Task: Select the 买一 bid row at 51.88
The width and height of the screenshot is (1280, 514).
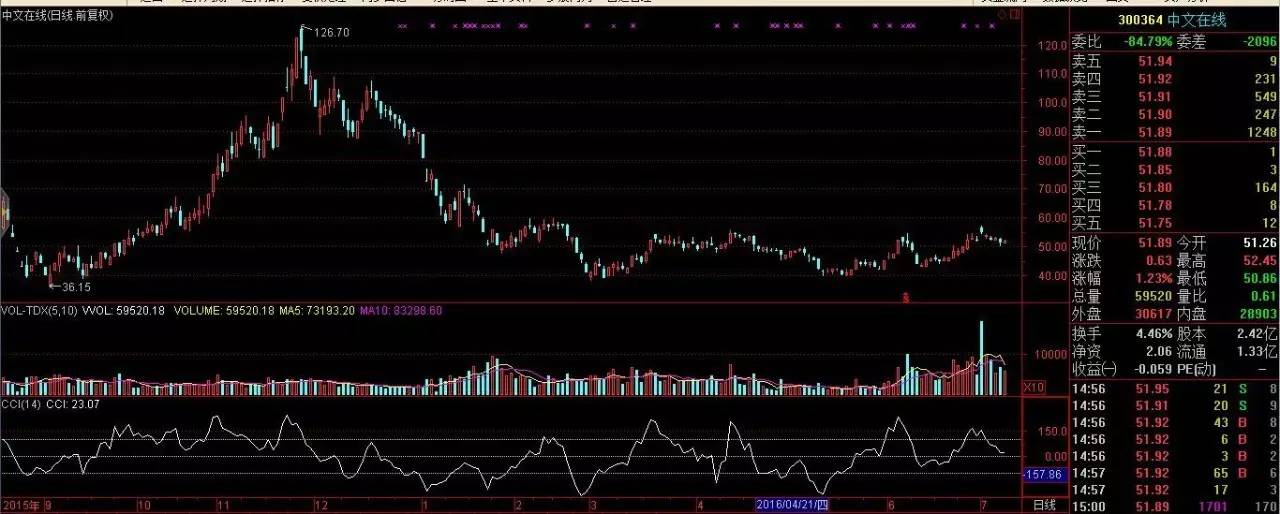Action: pyautogui.click(x=1175, y=151)
